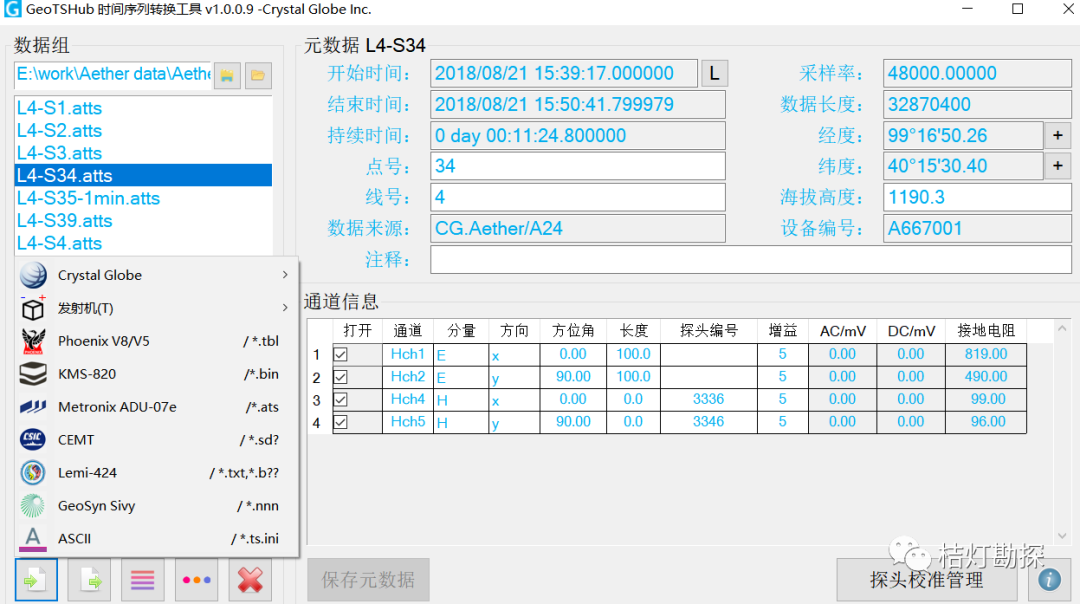Image resolution: width=1080 pixels, height=604 pixels.
Task: Click the transmitter cube icon
Action: (x=33, y=308)
